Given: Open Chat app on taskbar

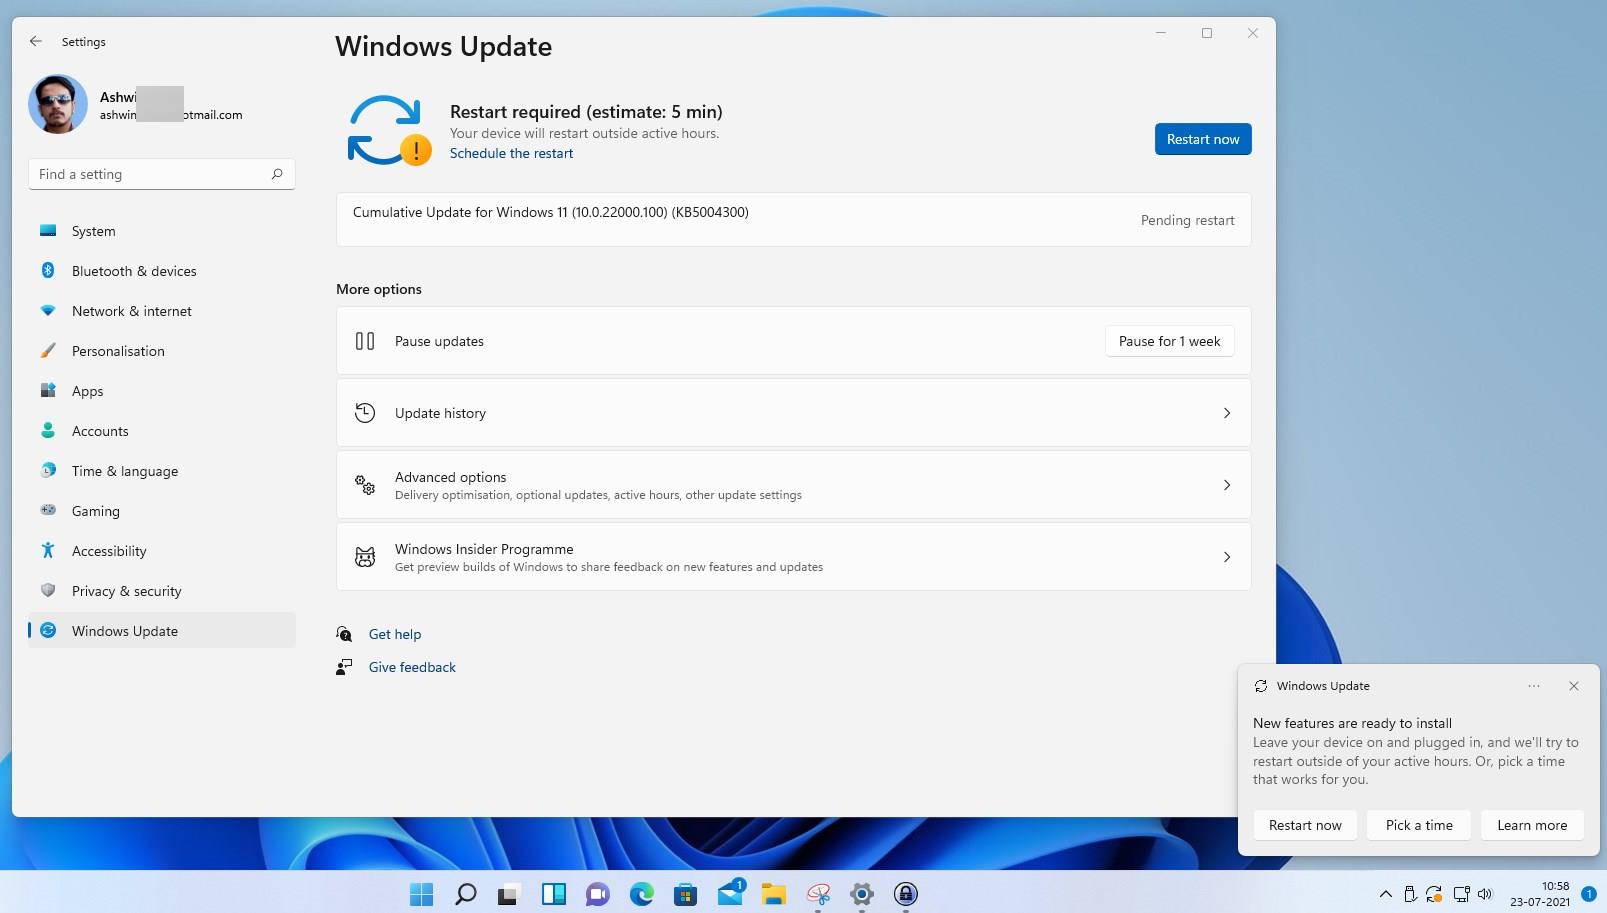Looking at the screenshot, I should click(x=598, y=894).
